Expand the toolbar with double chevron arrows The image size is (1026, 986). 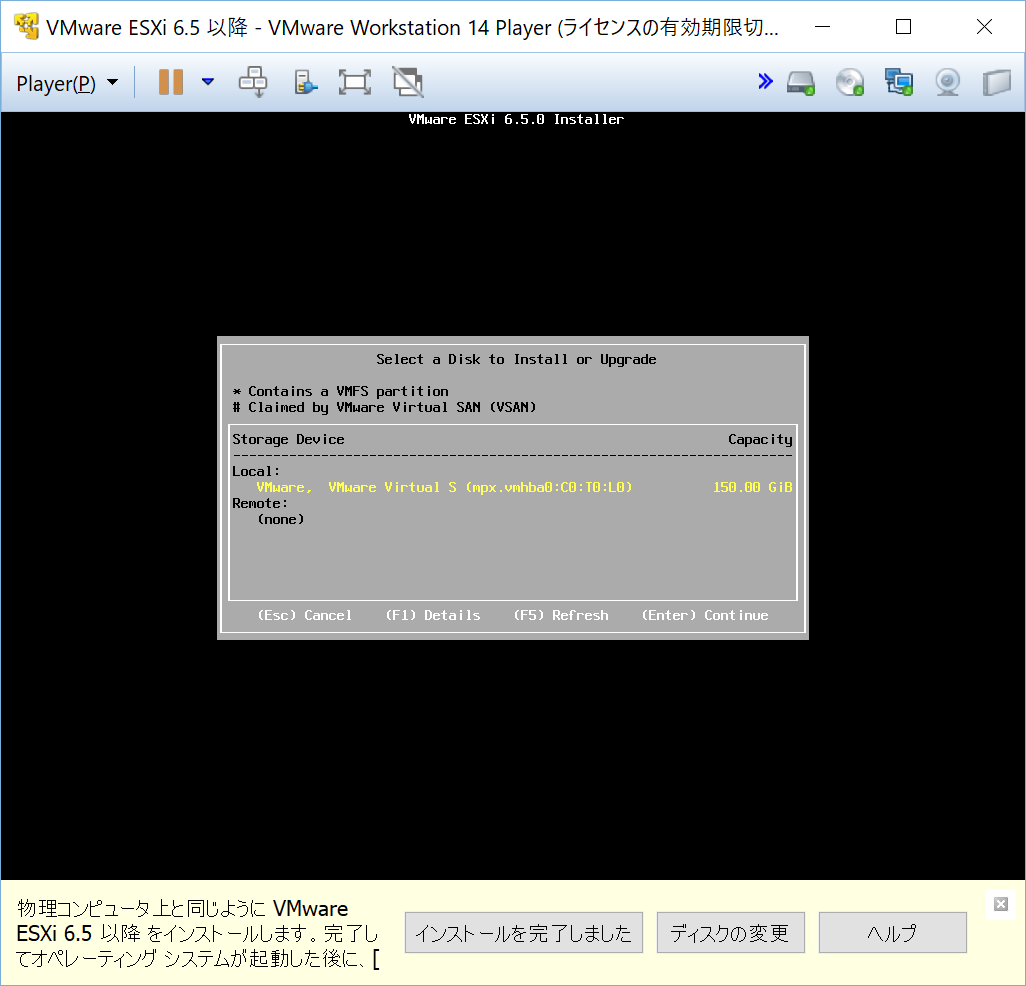coord(765,81)
